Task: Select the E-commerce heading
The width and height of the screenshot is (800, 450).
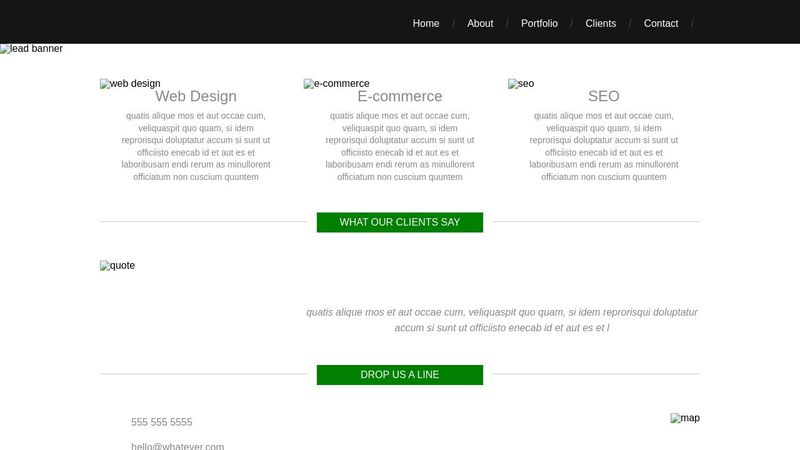Action: point(400,97)
